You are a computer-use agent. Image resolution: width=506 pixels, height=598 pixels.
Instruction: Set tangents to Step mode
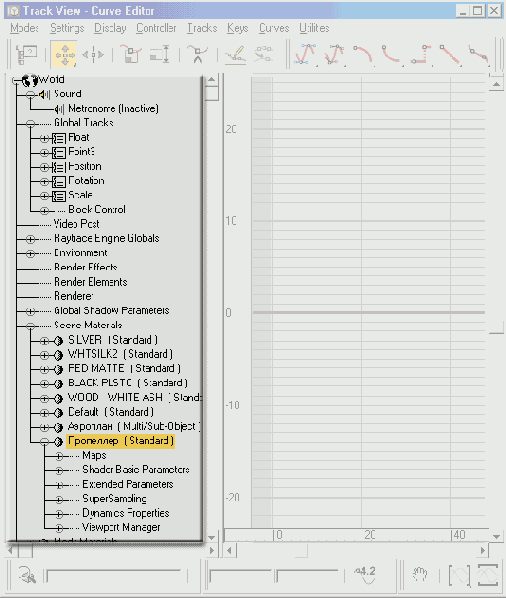click(x=422, y=54)
